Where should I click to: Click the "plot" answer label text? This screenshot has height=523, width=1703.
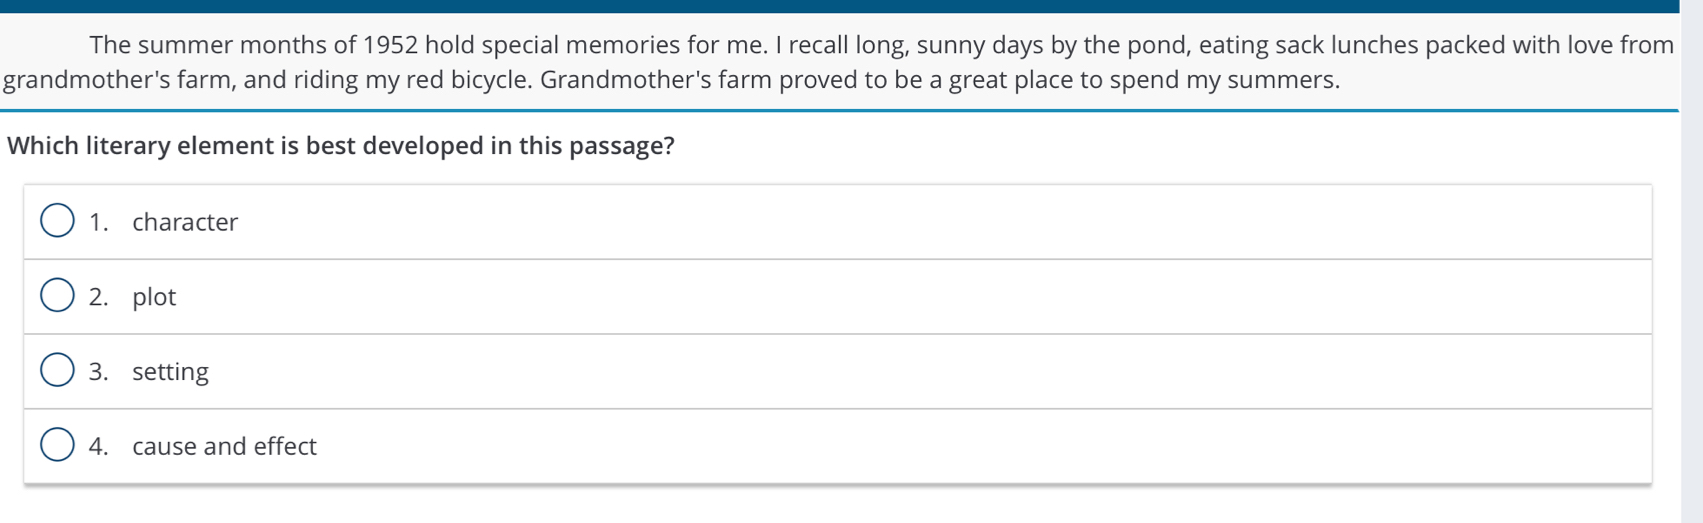(x=154, y=297)
